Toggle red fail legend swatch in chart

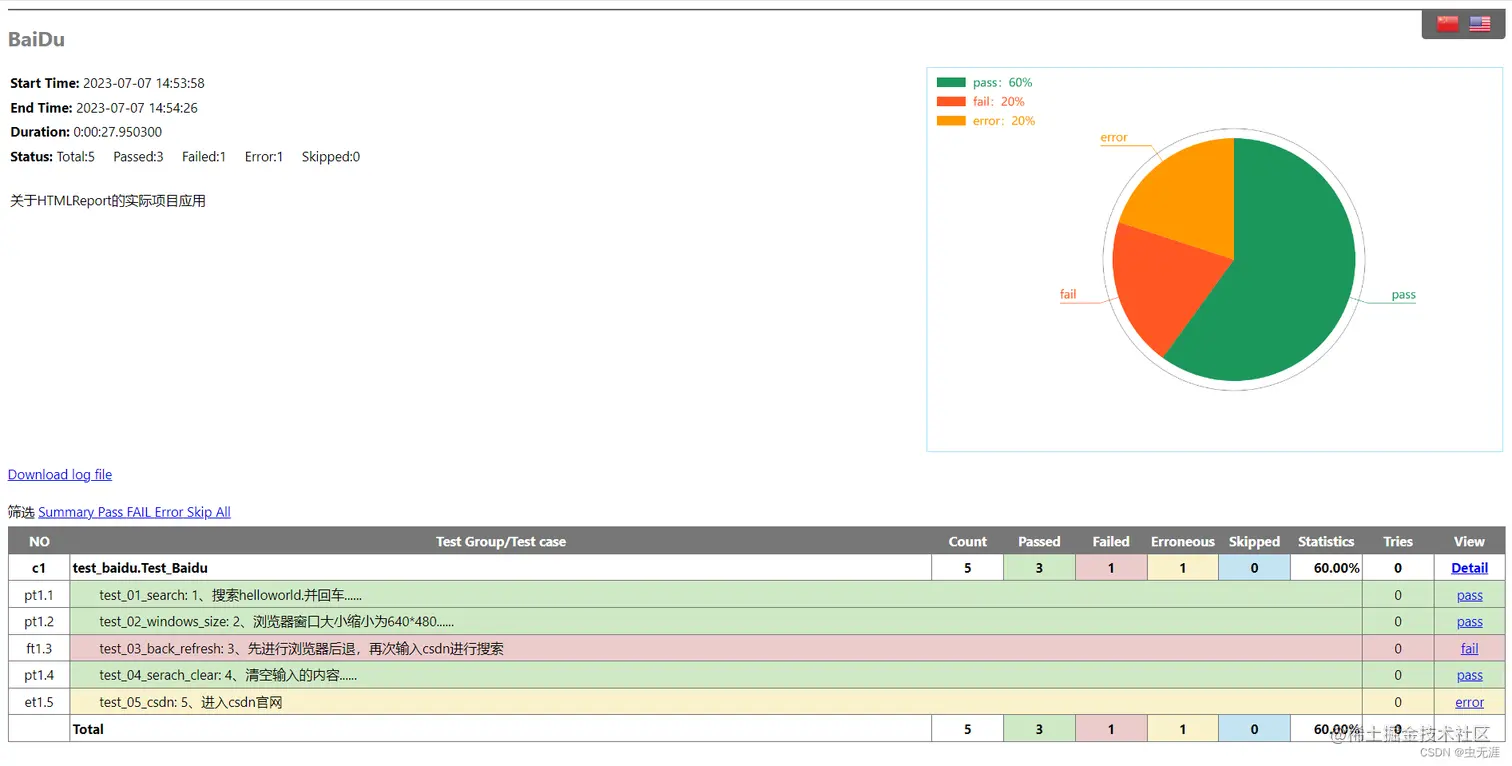click(951, 102)
